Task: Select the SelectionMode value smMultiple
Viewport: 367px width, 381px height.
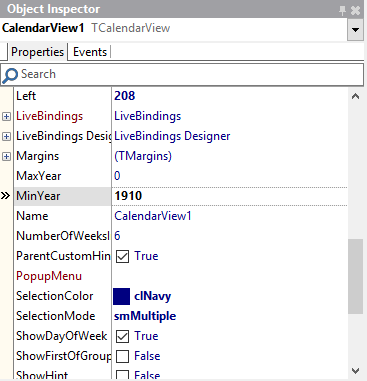Action: tap(145, 316)
